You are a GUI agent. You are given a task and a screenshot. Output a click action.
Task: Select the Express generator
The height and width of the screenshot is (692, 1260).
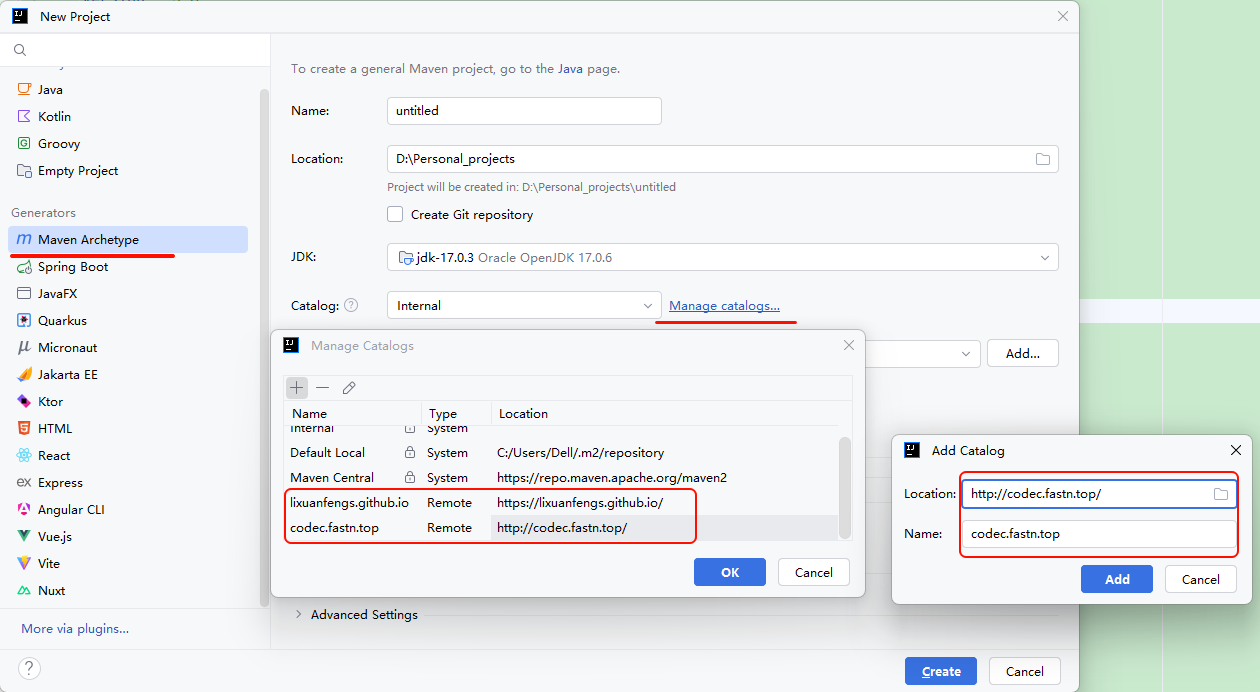coord(128,482)
